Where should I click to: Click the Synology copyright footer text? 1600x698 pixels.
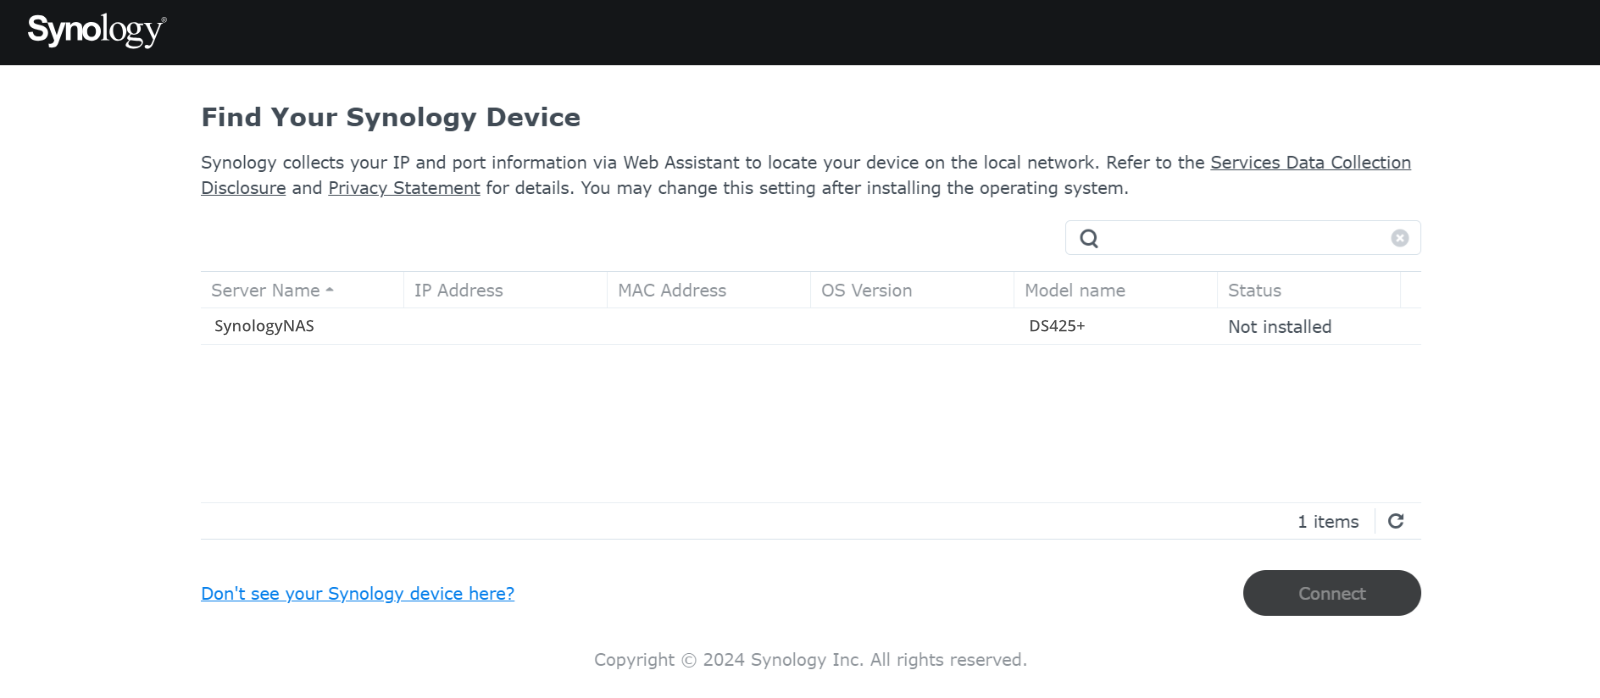[810, 660]
